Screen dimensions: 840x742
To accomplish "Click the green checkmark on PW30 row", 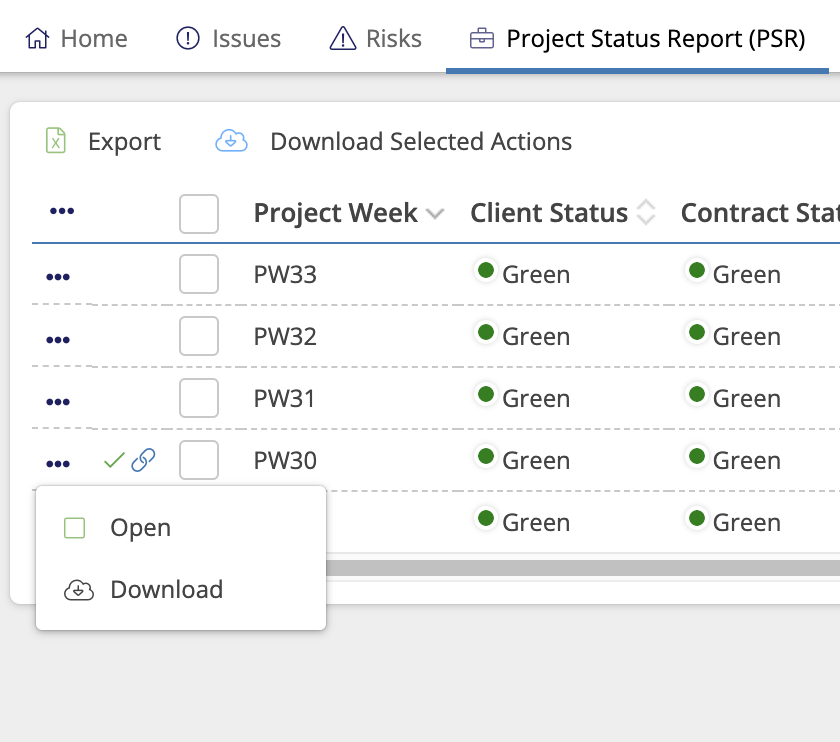I will click(x=114, y=460).
